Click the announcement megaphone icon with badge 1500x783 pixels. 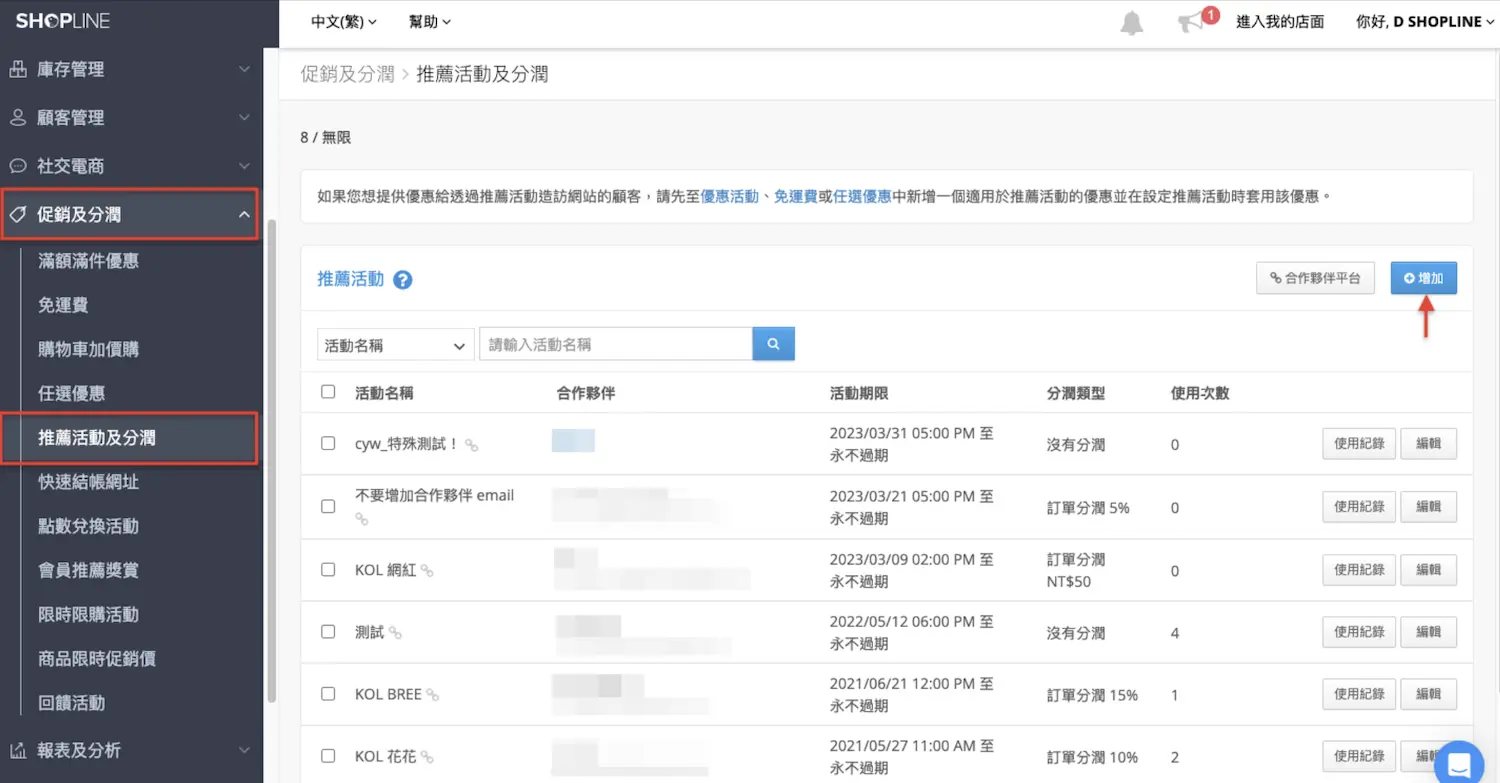pyautogui.click(x=1192, y=21)
